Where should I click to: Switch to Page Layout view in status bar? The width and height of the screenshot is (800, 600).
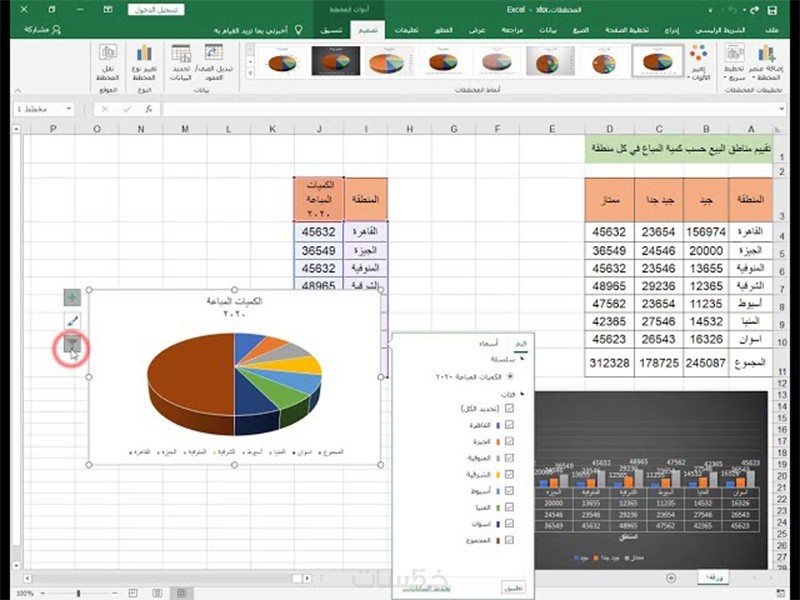pos(158,593)
